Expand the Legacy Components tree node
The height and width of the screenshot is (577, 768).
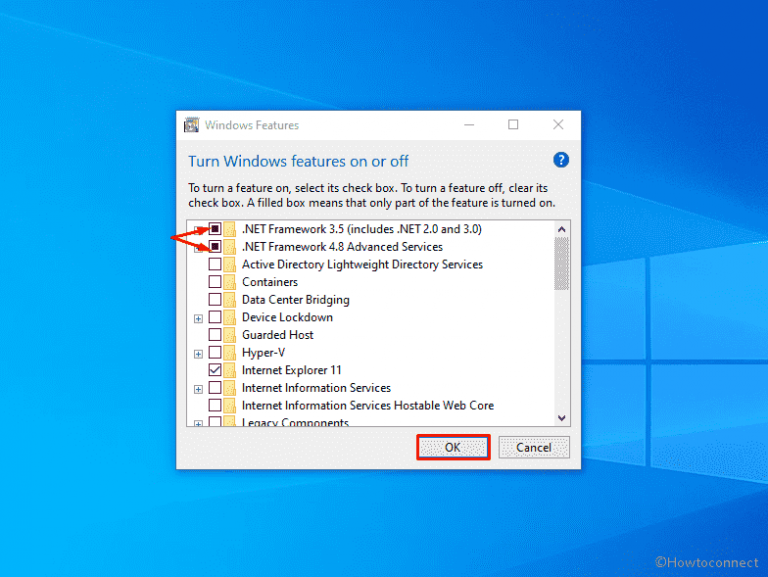click(198, 423)
